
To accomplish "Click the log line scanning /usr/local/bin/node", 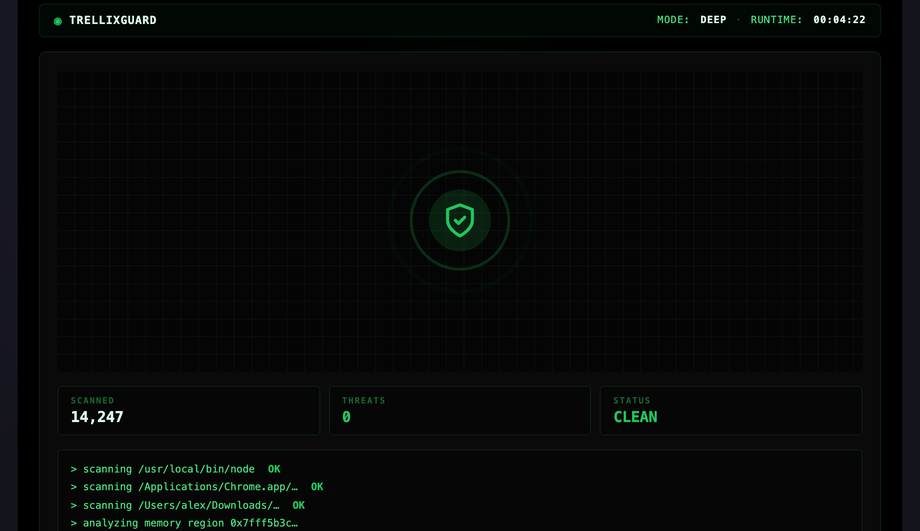I will 175,469.
